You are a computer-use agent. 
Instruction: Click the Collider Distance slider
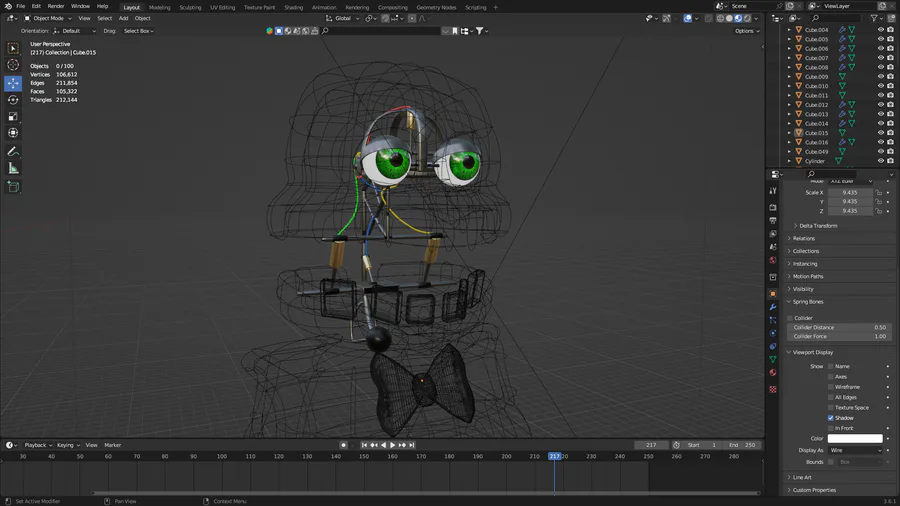tap(839, 328)
